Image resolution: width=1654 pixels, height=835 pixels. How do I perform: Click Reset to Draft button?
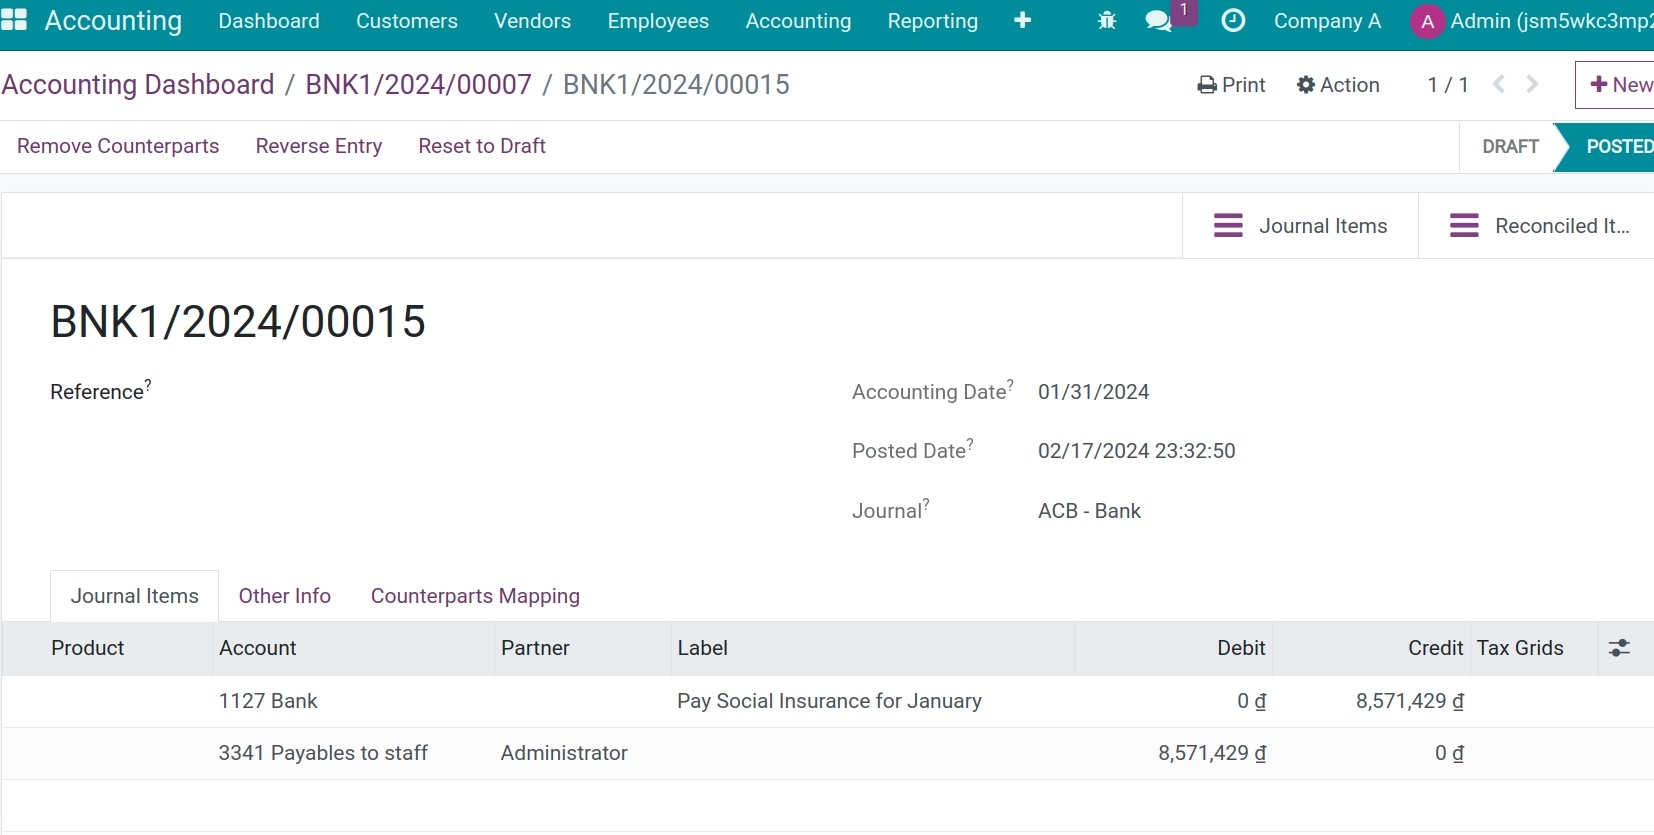click(482, 146)
